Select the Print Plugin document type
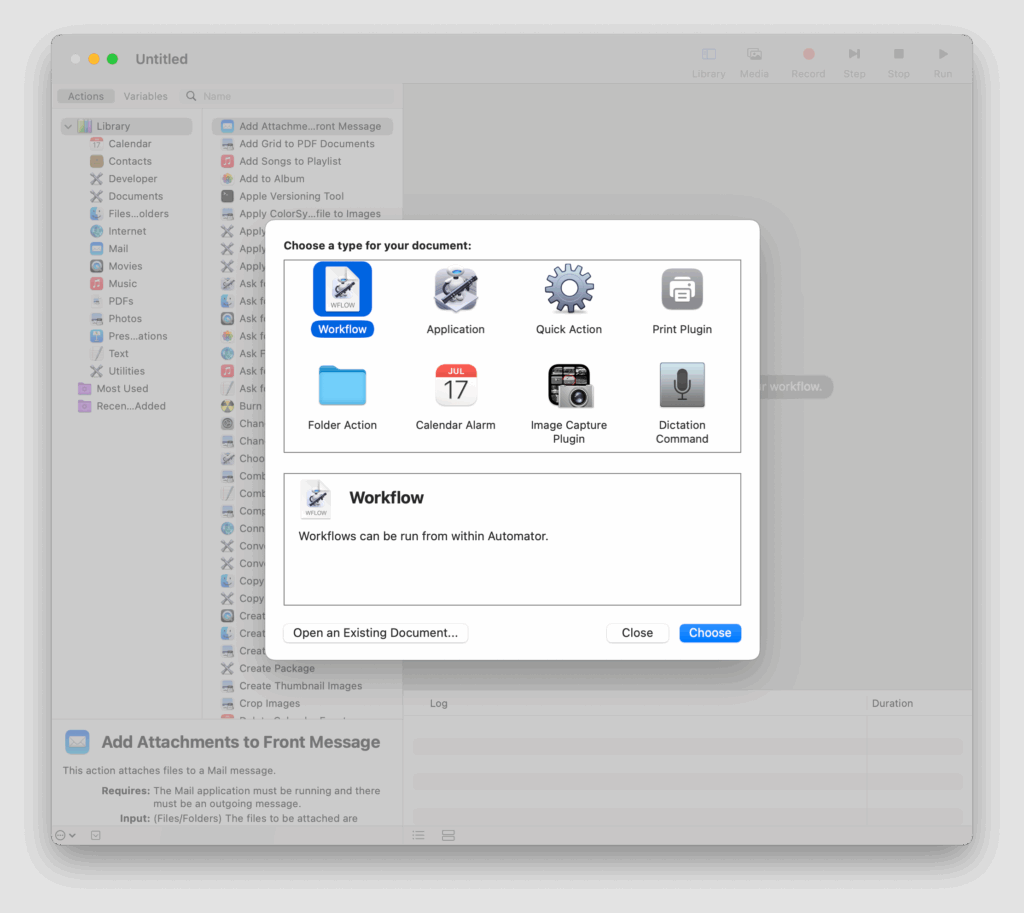 tap(682, 300)
